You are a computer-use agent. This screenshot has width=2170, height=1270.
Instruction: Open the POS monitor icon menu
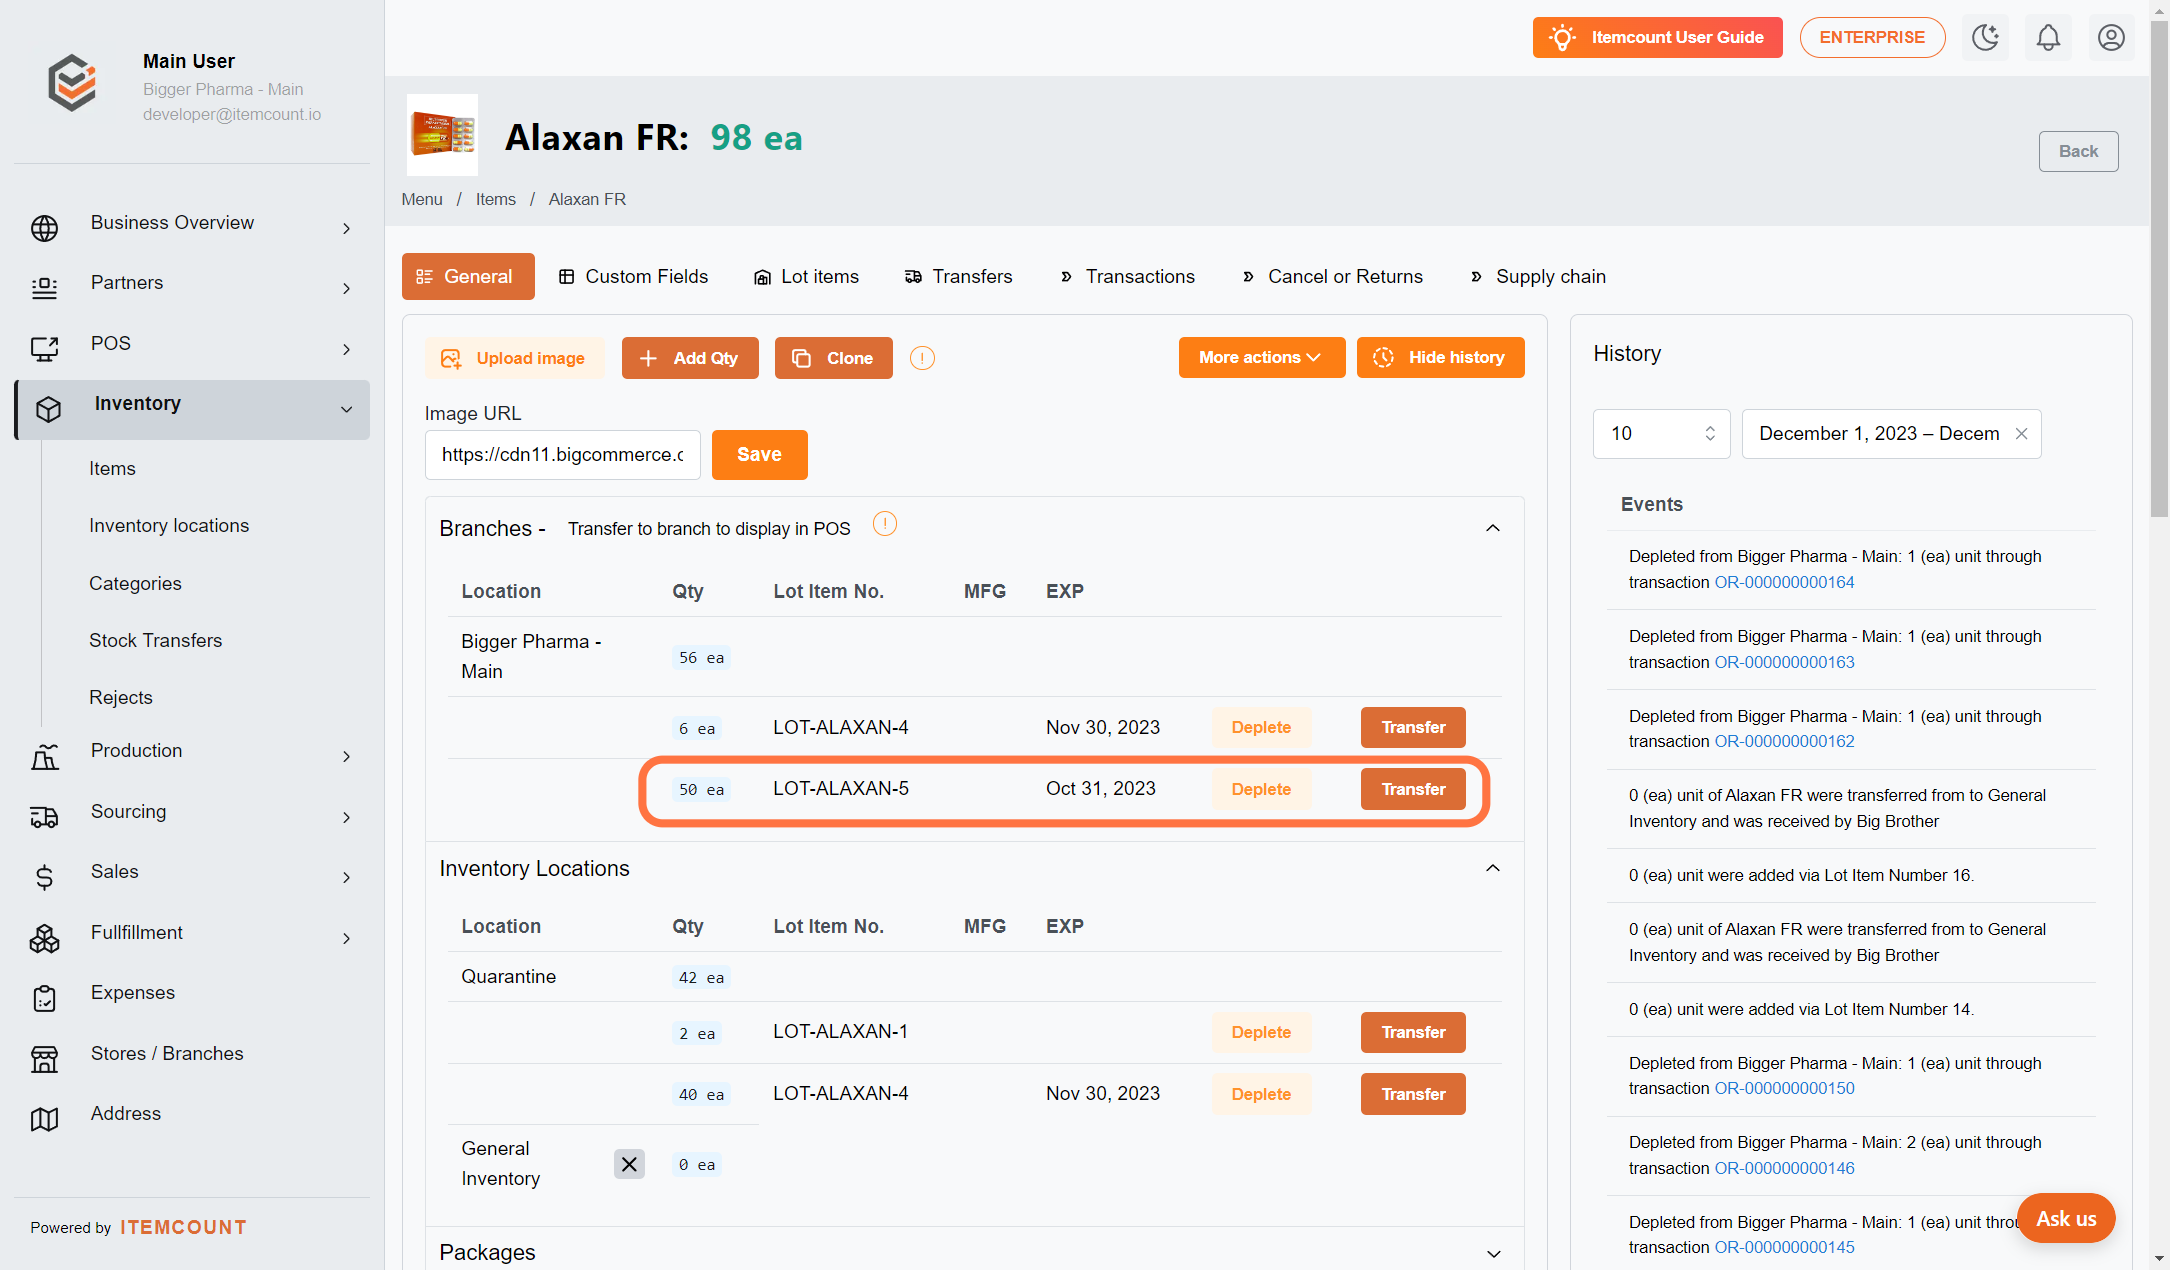point(45,348)
